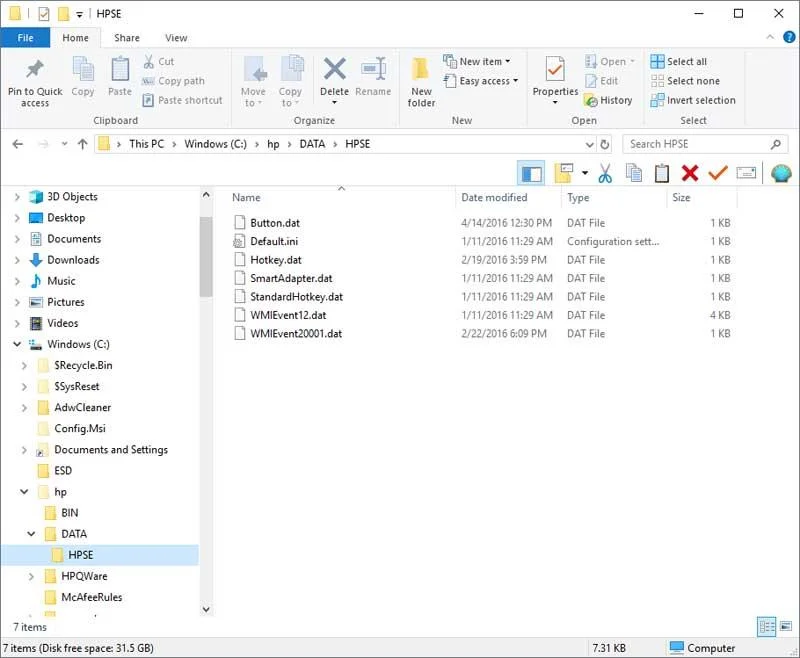This screenshot has width=800, height=658.
Task: Expand the AdwCleaner folder node
Action: coord(24,408)
